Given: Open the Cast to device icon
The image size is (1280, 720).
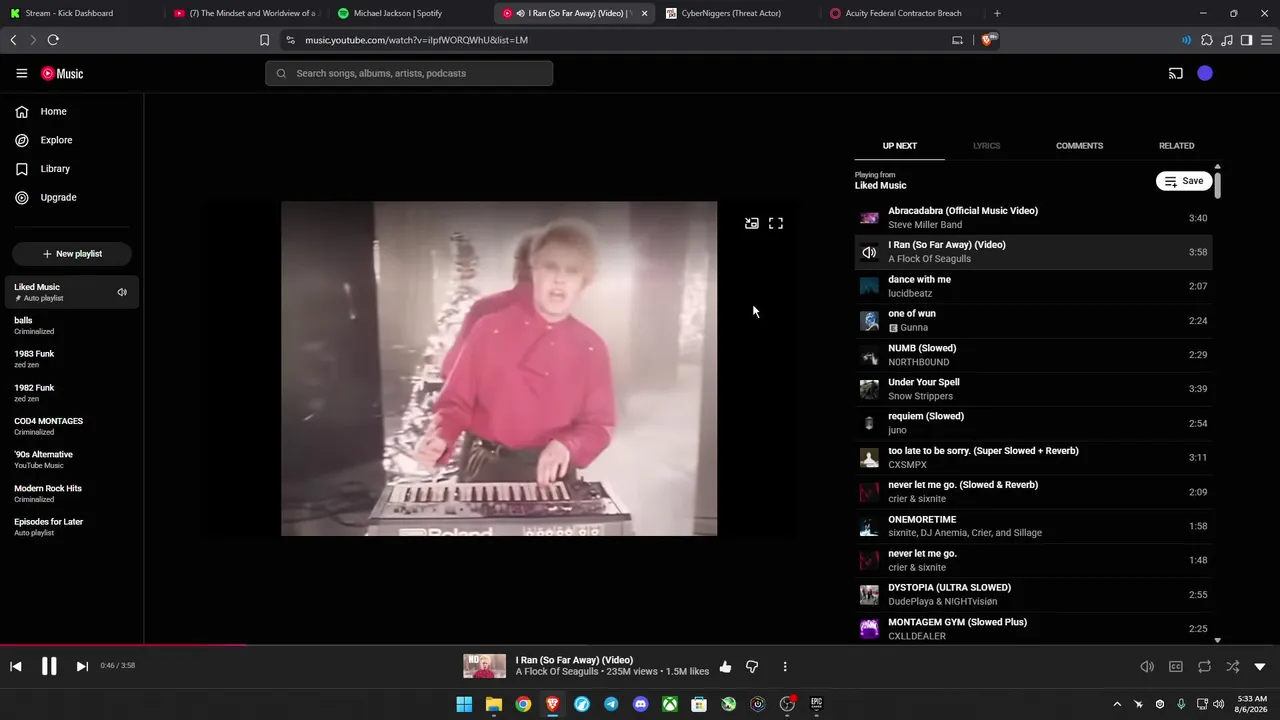Looking at the screenshot, I should click(1176, 73).
